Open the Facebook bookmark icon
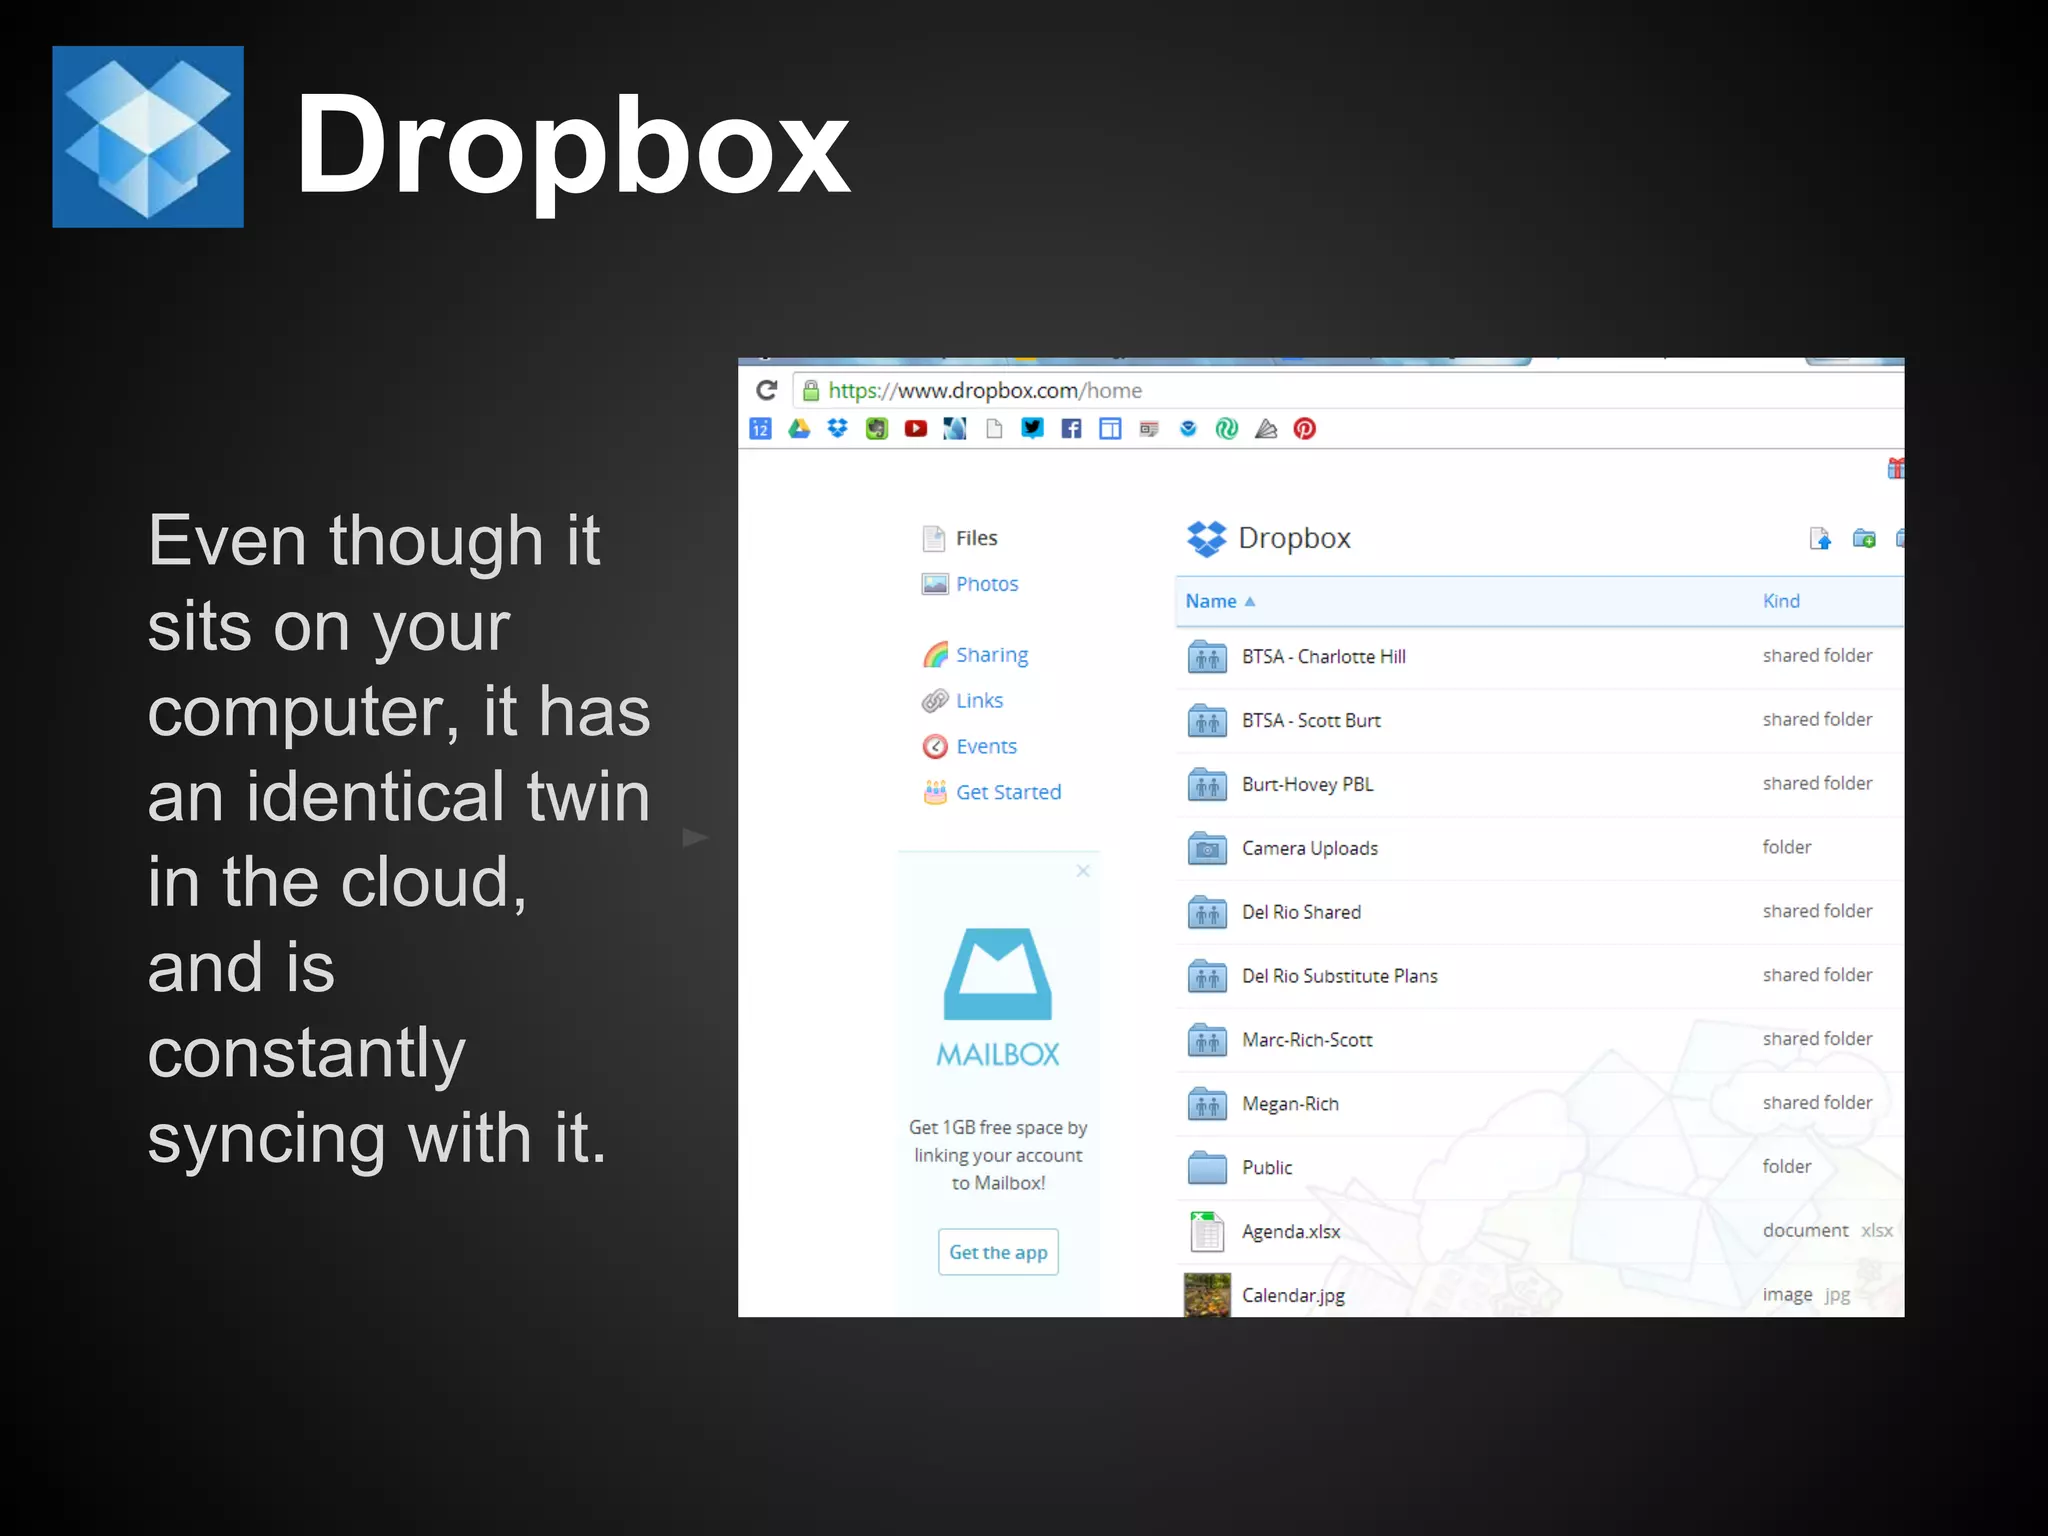This screenshot has height=1536, width=2048. click(x=1072, y=429)
